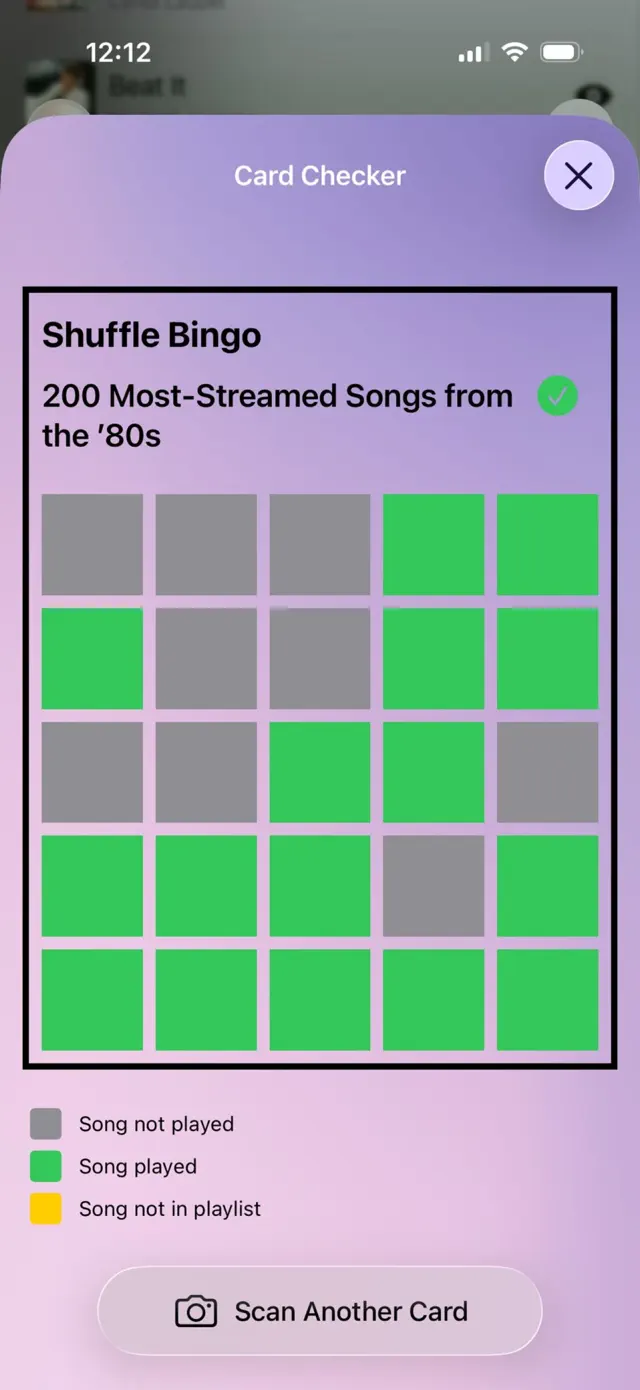Dismiss the Card Checker with the X button
640x1390 pixels.
578,176
